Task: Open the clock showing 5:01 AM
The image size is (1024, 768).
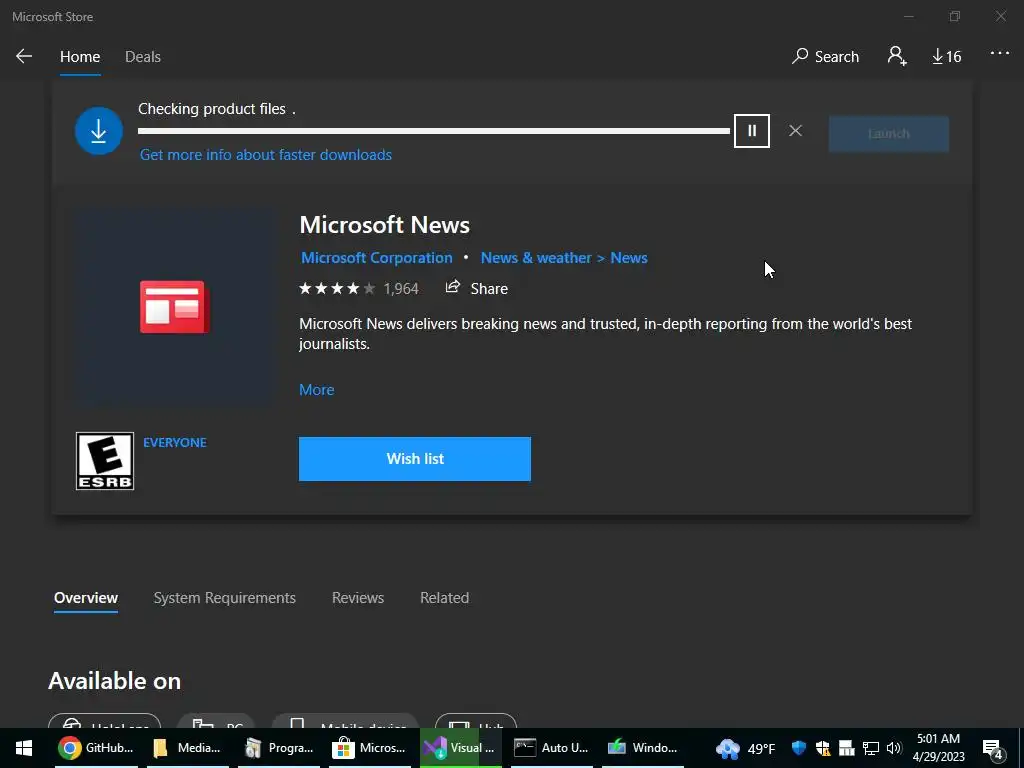Action: click(x=938, y=748)
